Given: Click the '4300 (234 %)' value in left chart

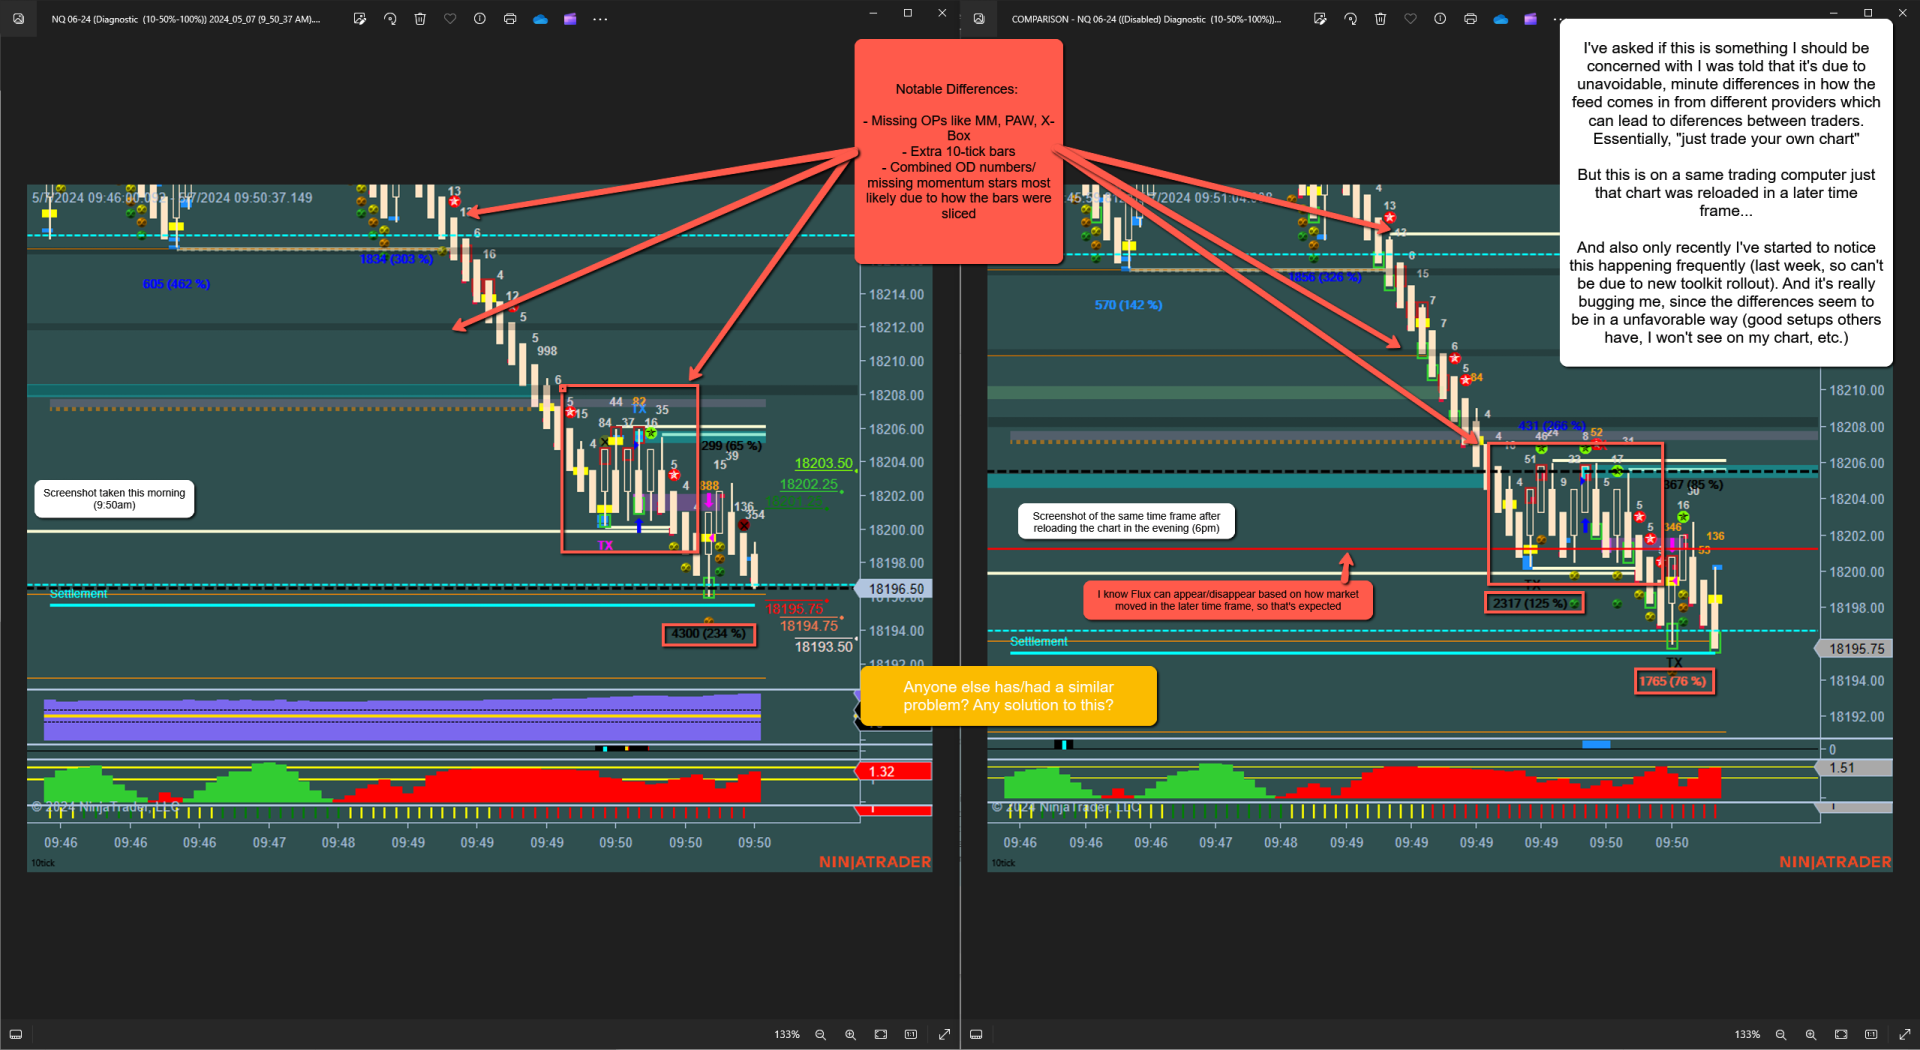Looking at the screenshot, I should click(x=708, y=634).
